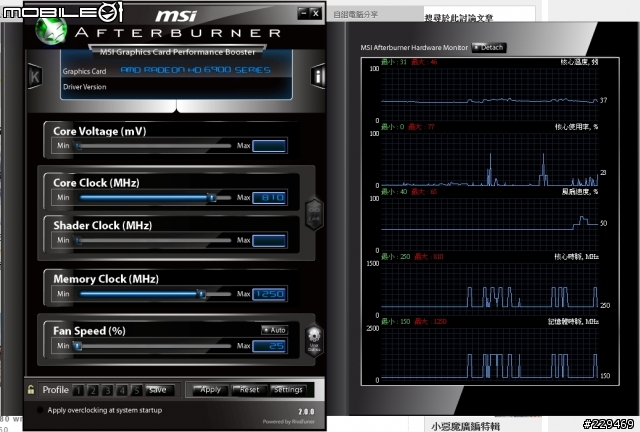Click the Memory Clock 1250 value field

coord(269,294)
